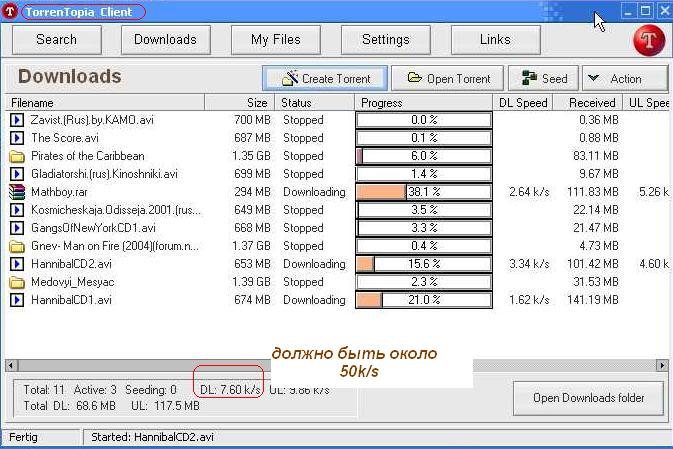This screenshot has width=673, height=449.
Task: Click the TorrenTopia title bar app icon
Action: (x=10, y=12)
